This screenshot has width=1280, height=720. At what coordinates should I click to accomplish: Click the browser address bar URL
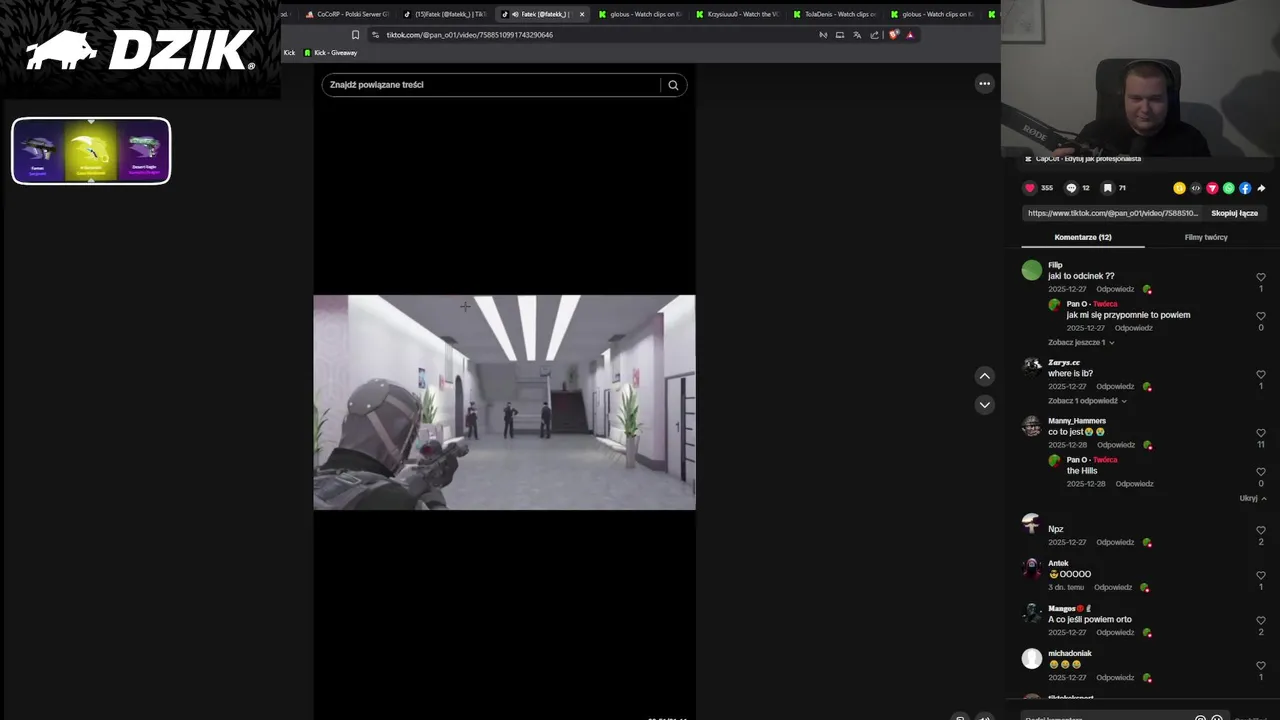[x=470, y=35]
